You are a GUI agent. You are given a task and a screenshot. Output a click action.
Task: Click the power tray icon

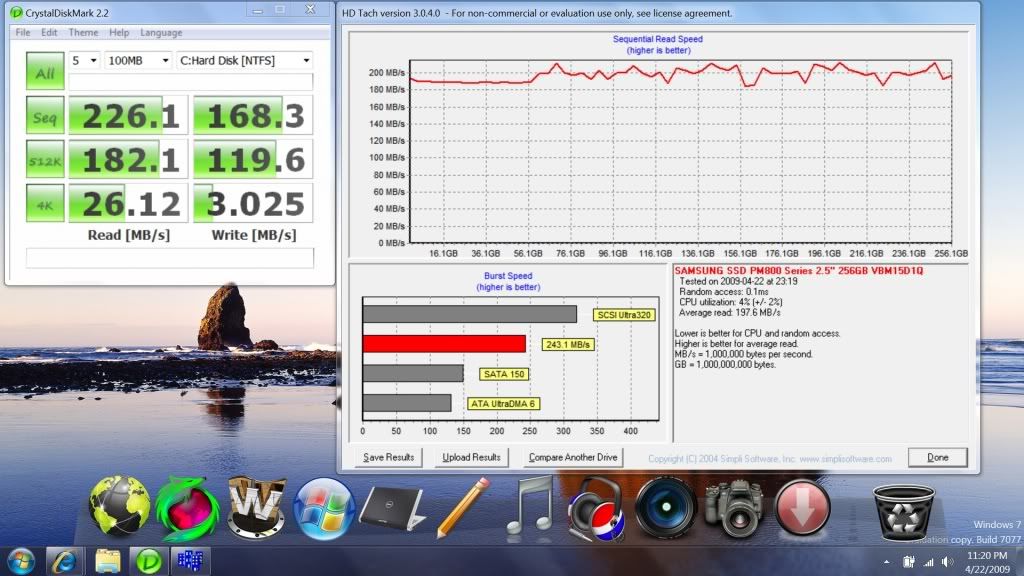908,562
